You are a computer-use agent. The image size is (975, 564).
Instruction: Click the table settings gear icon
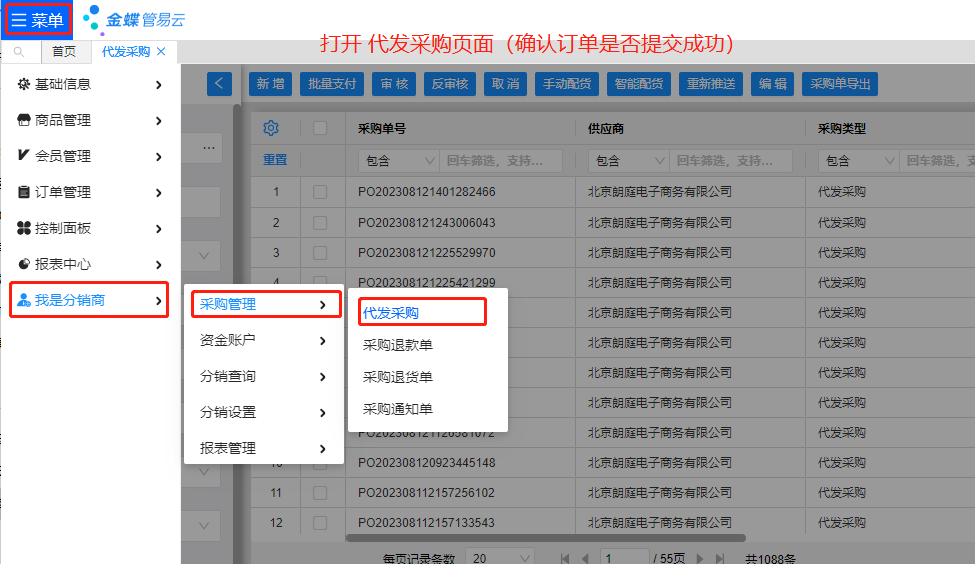[270, 128]
